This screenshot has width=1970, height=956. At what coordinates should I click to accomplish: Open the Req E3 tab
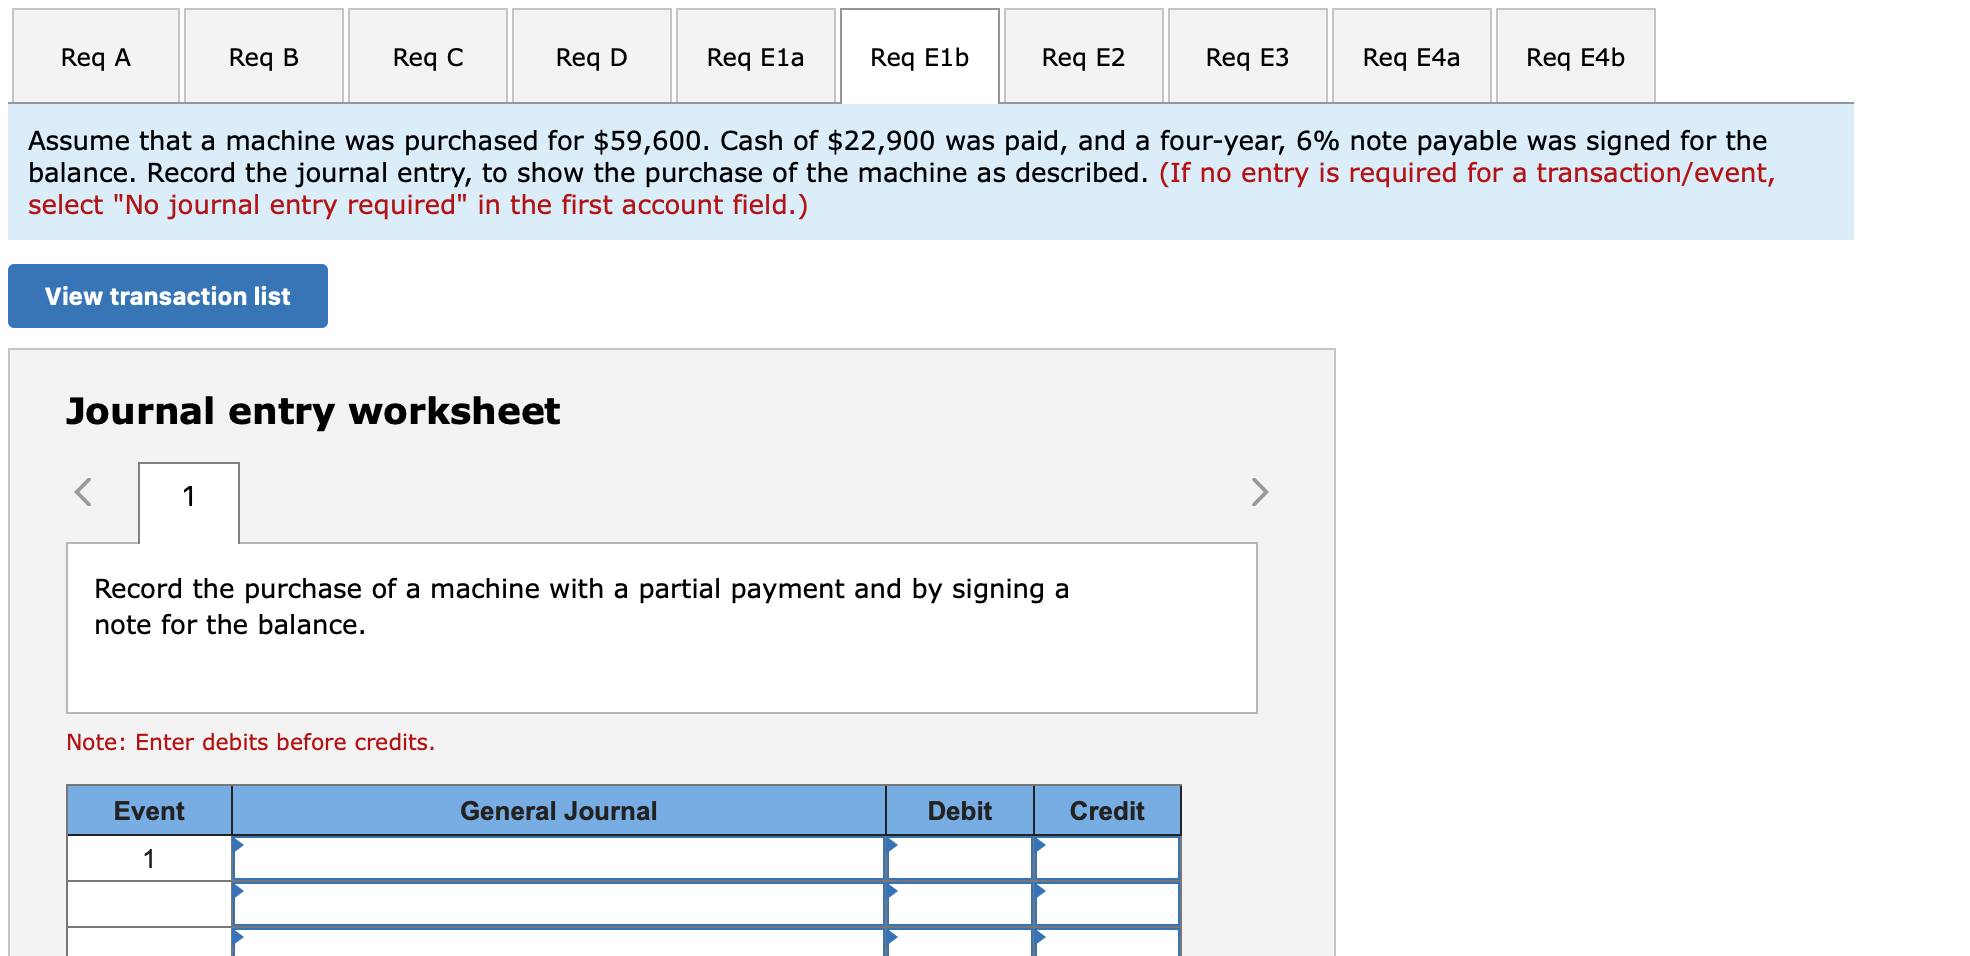pos(1247,57)
